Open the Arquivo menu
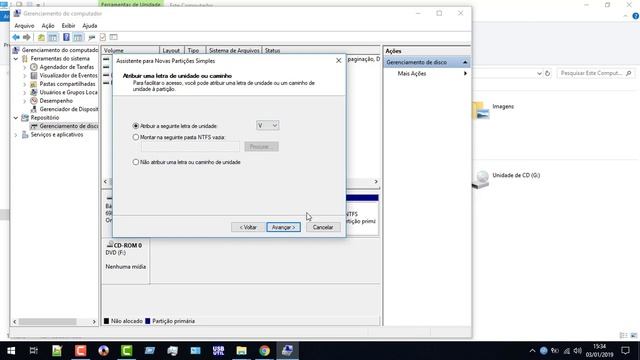 (24, 26)
